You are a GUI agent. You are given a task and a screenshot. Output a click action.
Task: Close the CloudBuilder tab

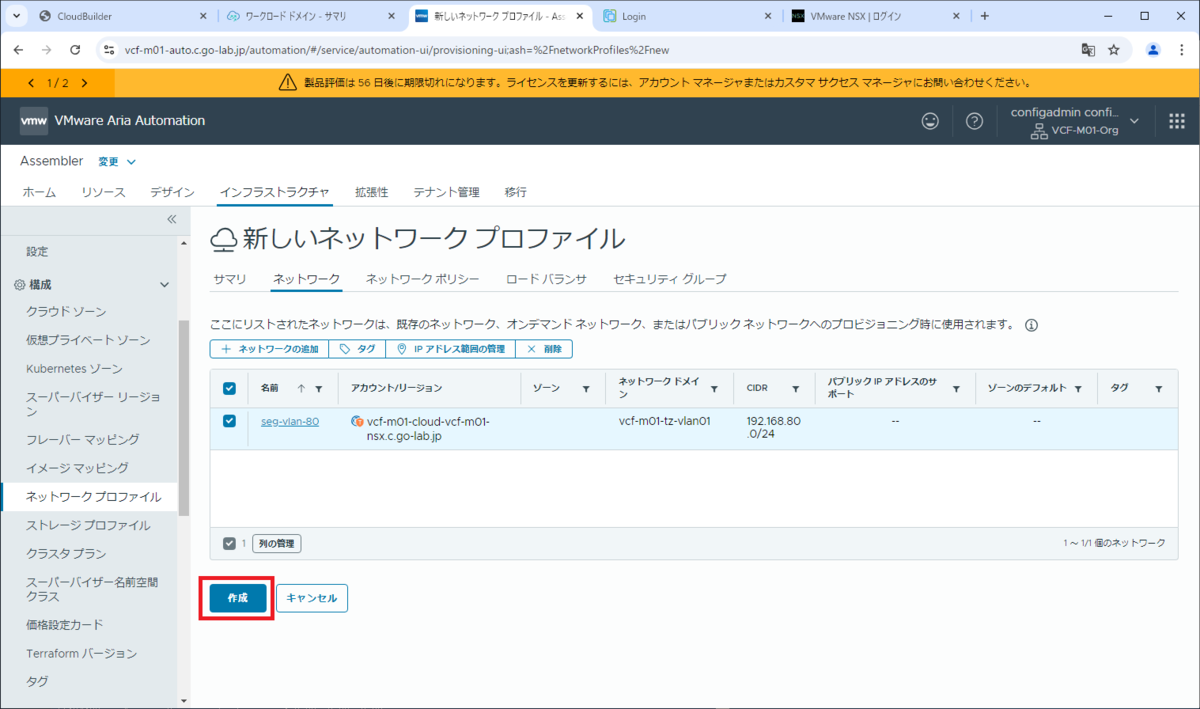click(x=202, y=16)
